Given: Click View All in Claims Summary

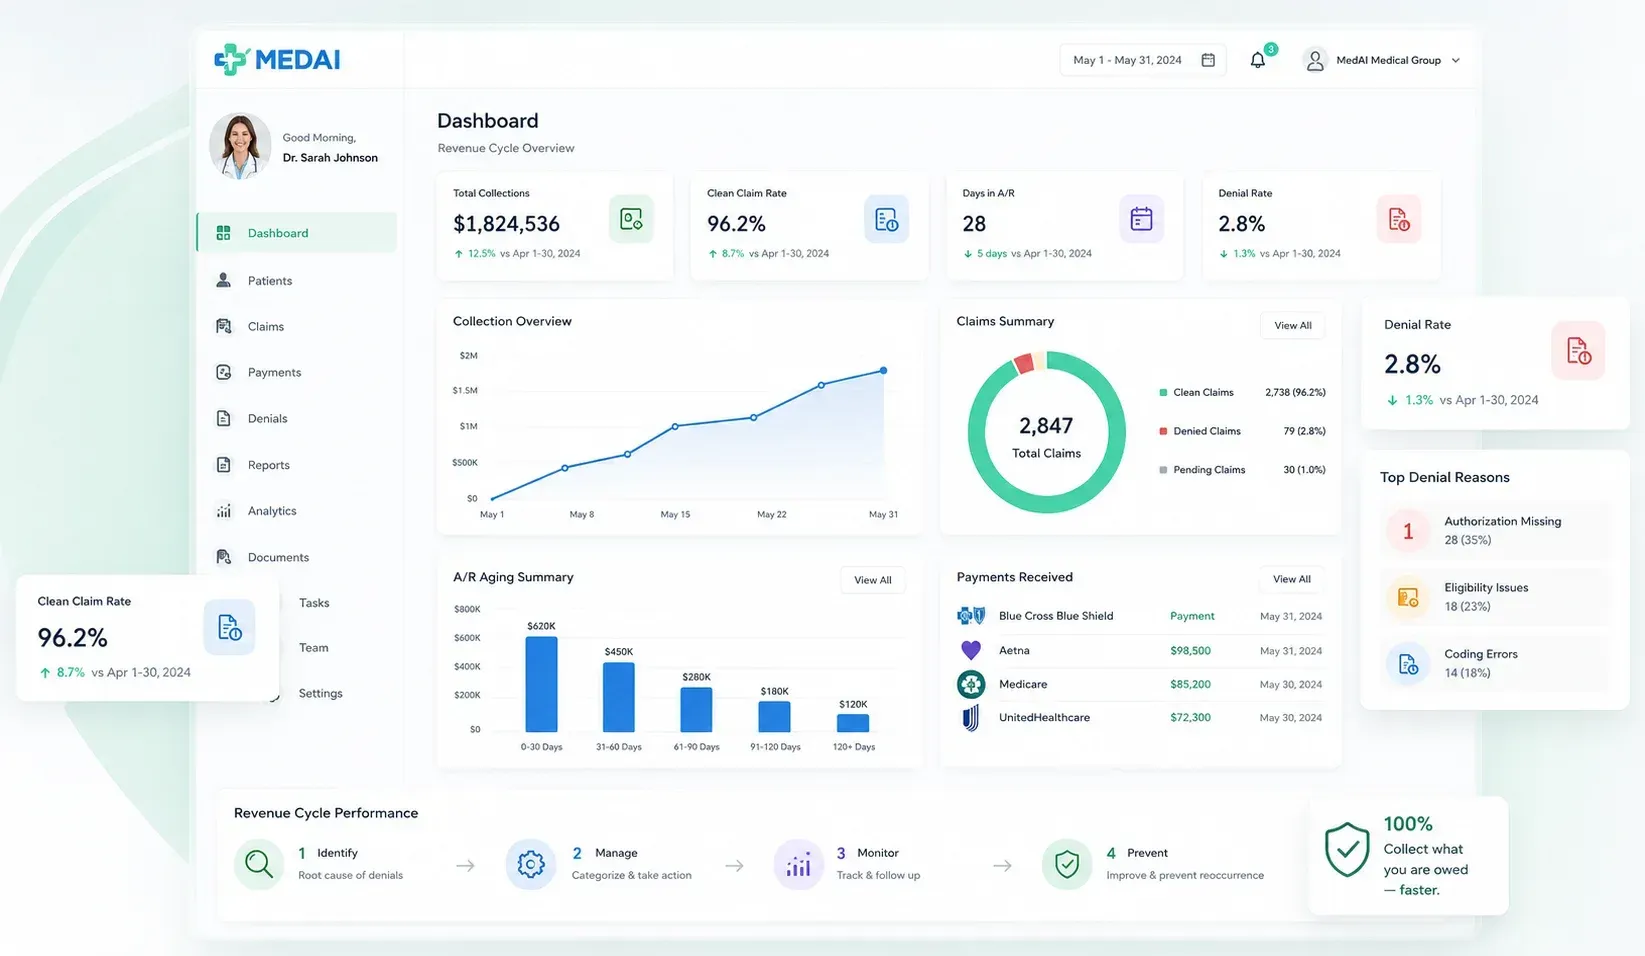Looking at the screenshot, I should (x=1293, y=326).
